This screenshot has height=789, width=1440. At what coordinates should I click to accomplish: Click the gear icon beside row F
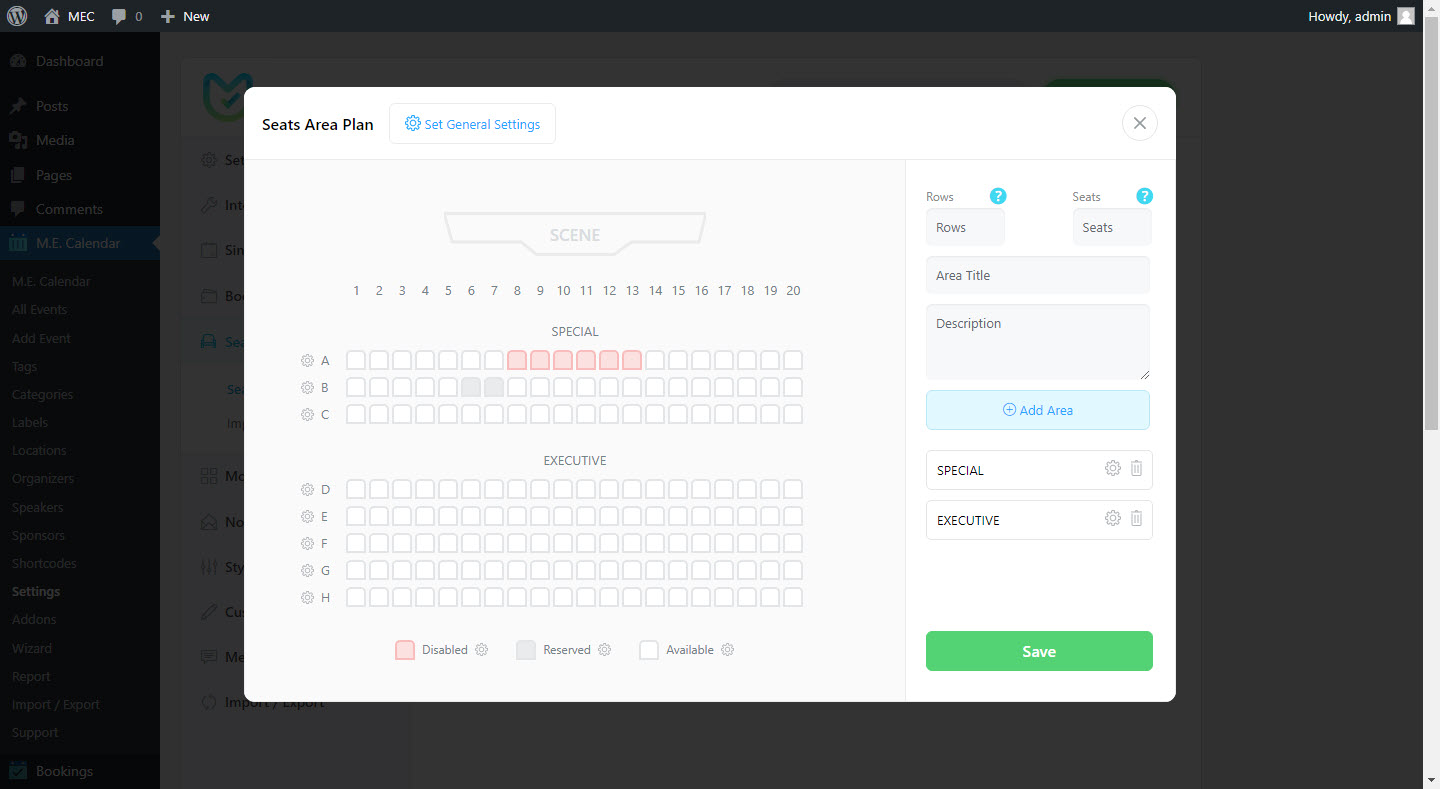[307, 544]
